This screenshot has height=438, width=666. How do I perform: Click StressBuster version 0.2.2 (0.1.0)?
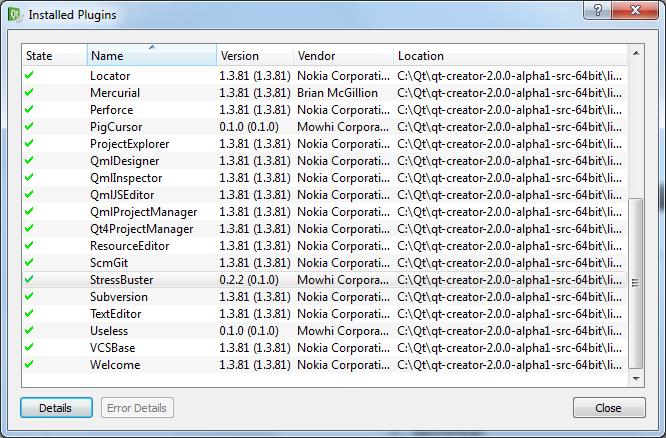point(249,280)
